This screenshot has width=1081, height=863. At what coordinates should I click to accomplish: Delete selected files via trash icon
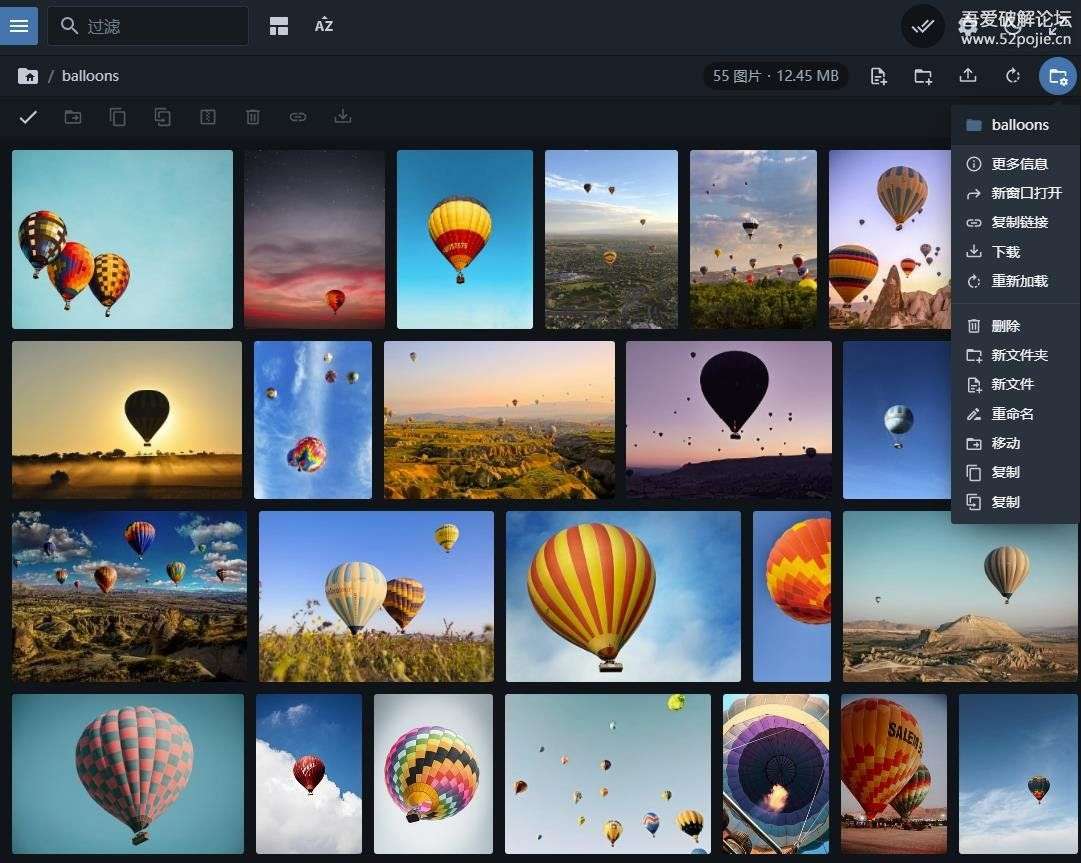coord(252,117)
